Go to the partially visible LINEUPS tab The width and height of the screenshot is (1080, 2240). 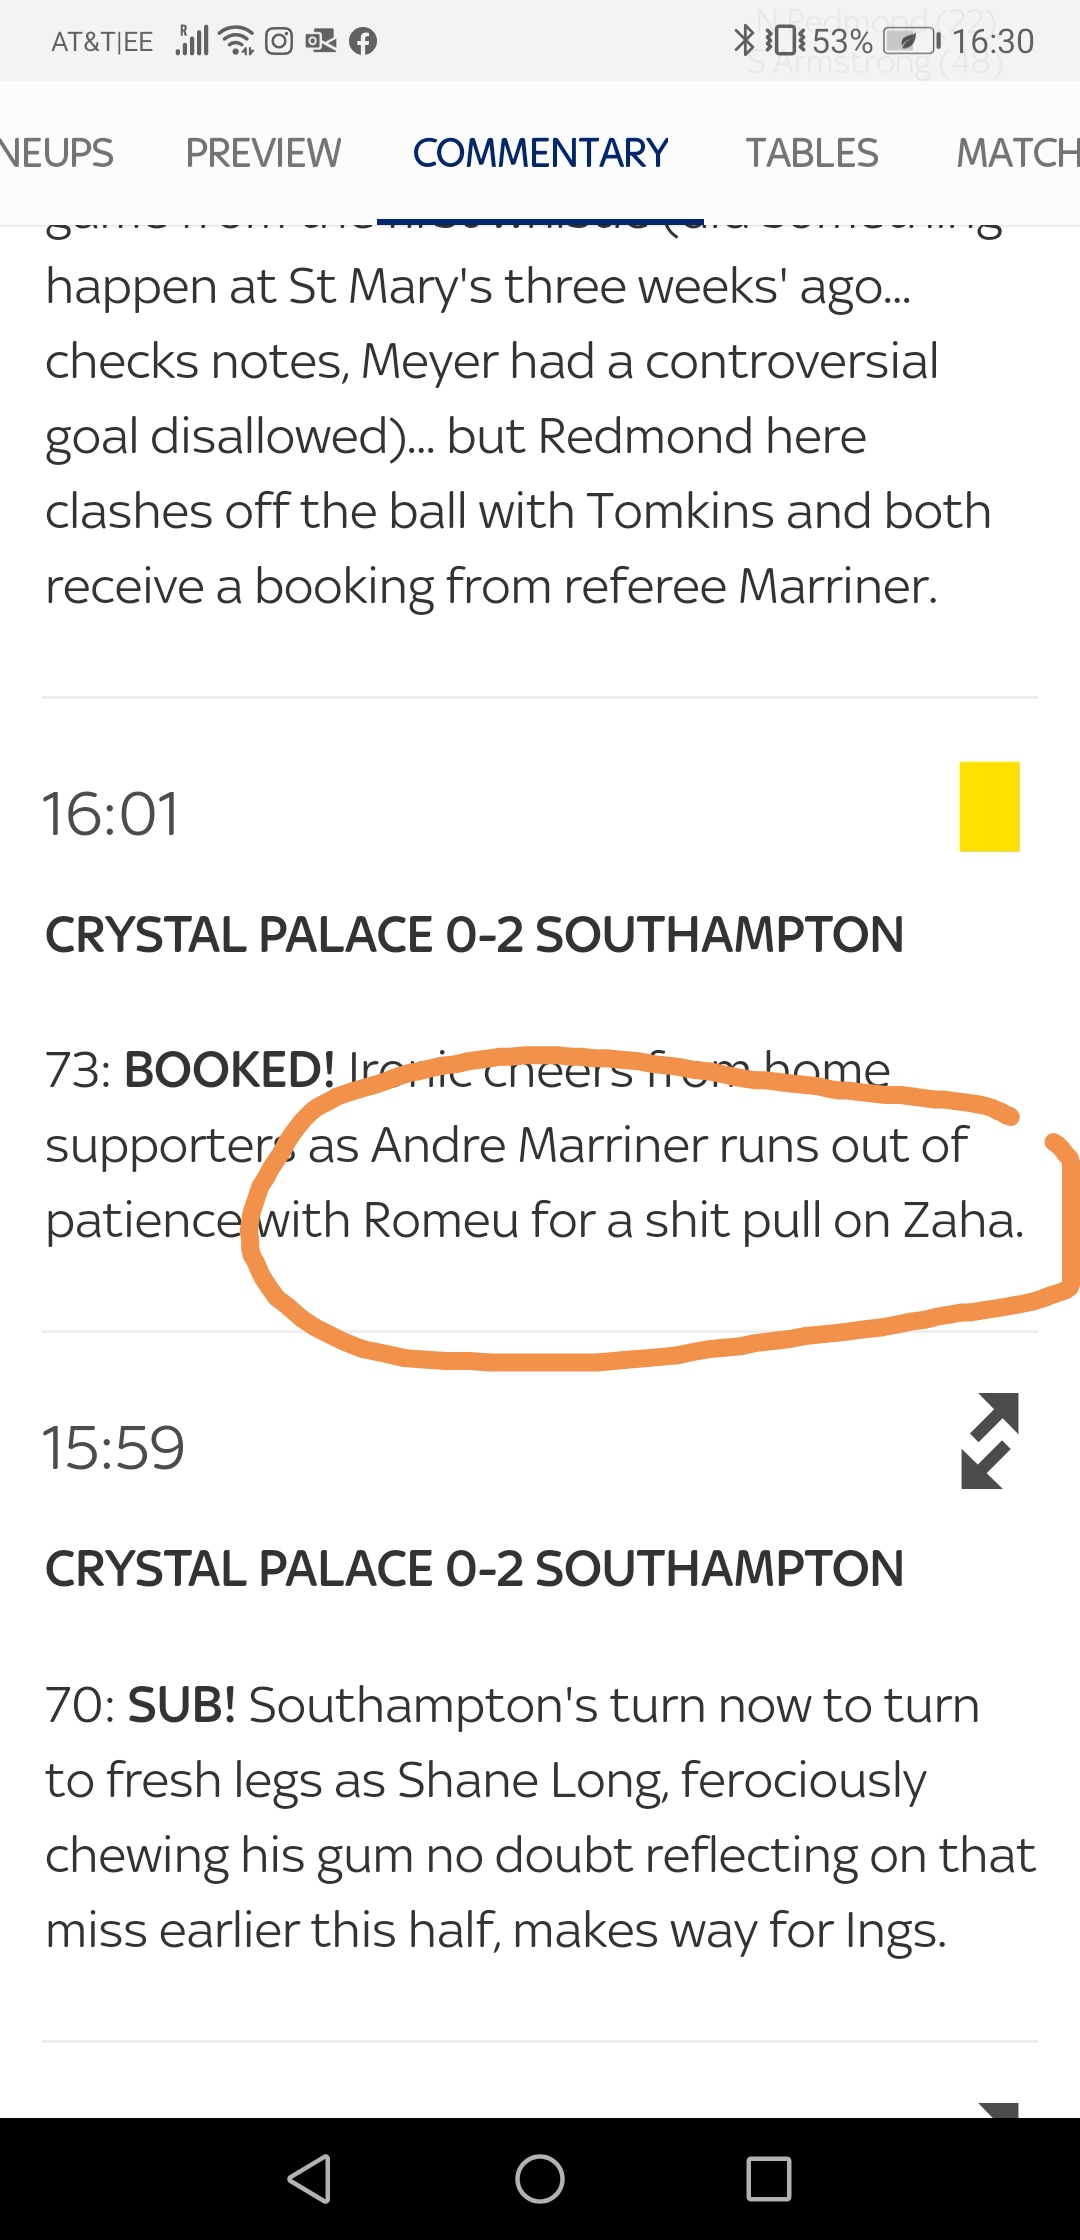click(x=55, y=153)
